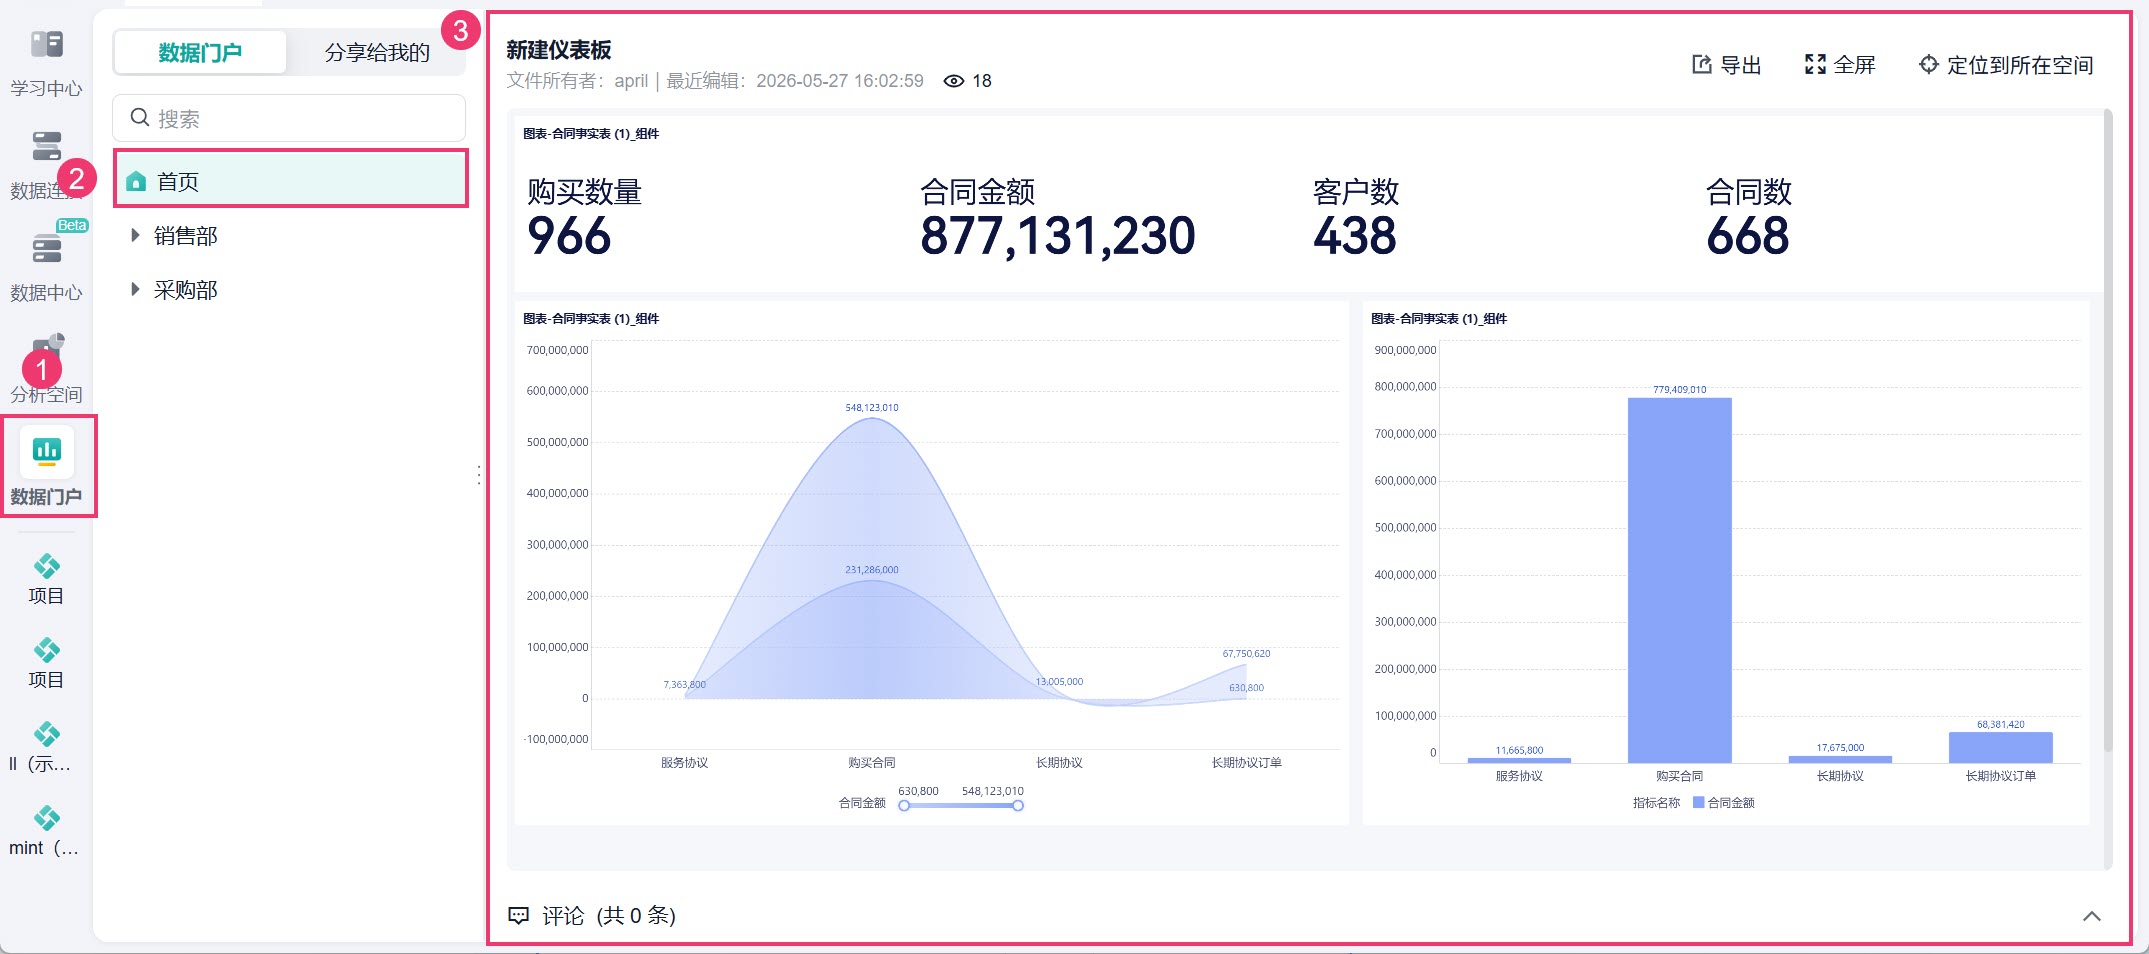This screenshot has height=954, width=2149.
Task: Click the search magnifier icon
Action: 140,118
